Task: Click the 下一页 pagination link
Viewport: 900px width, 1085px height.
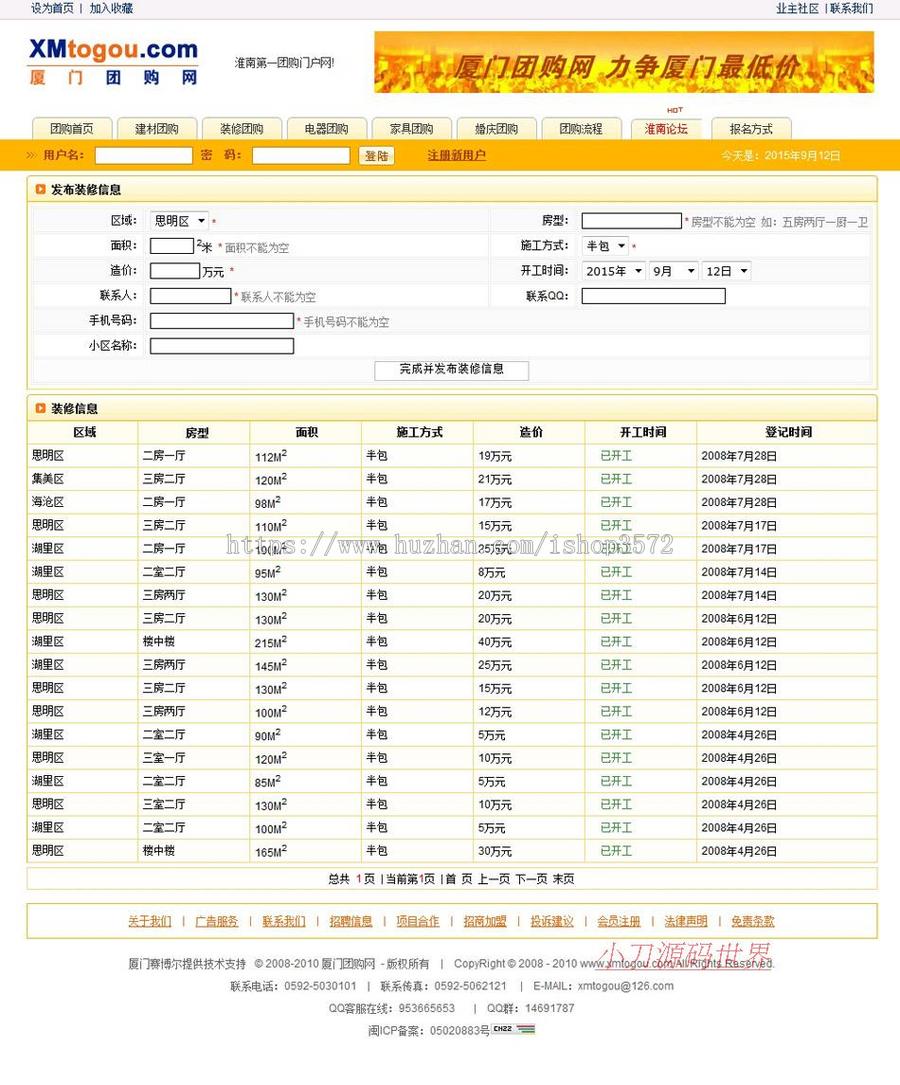Action: (x=531, y=879)
